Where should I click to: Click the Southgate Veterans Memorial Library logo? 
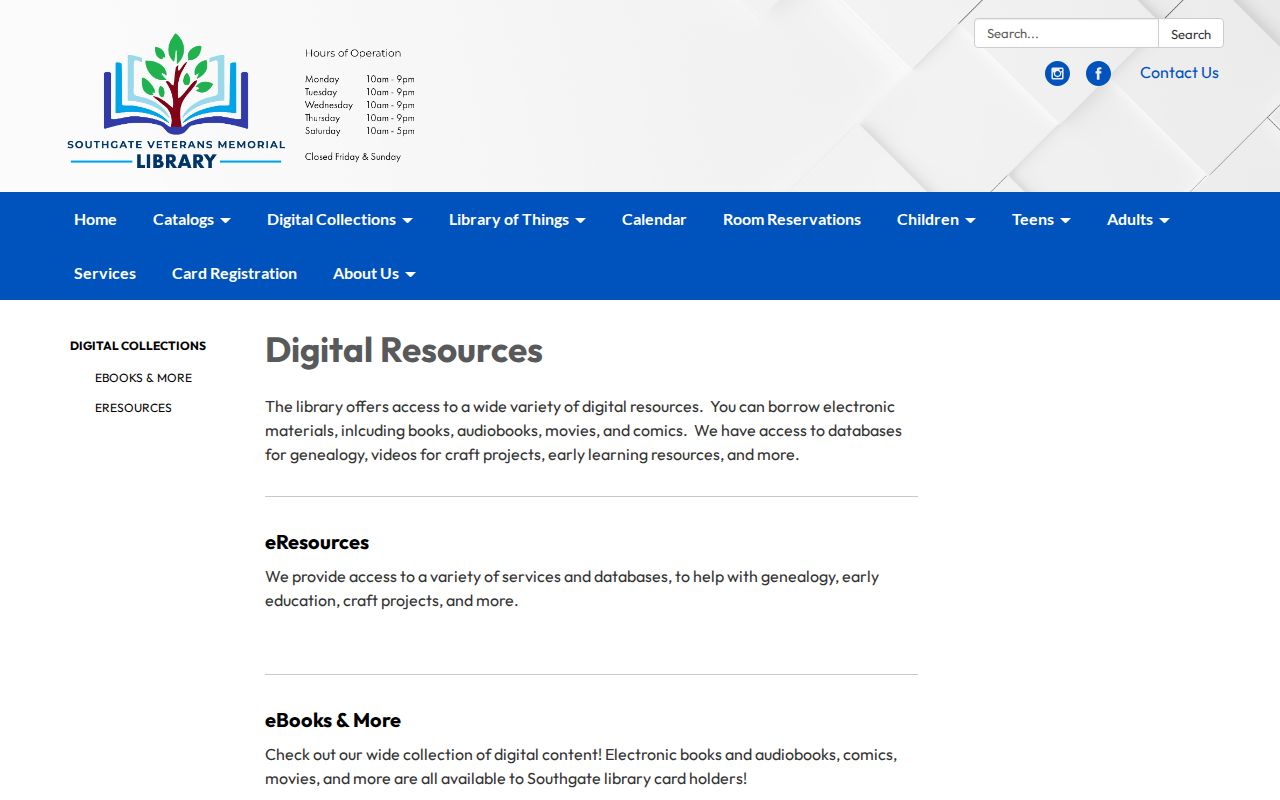[x=176, y=101]
